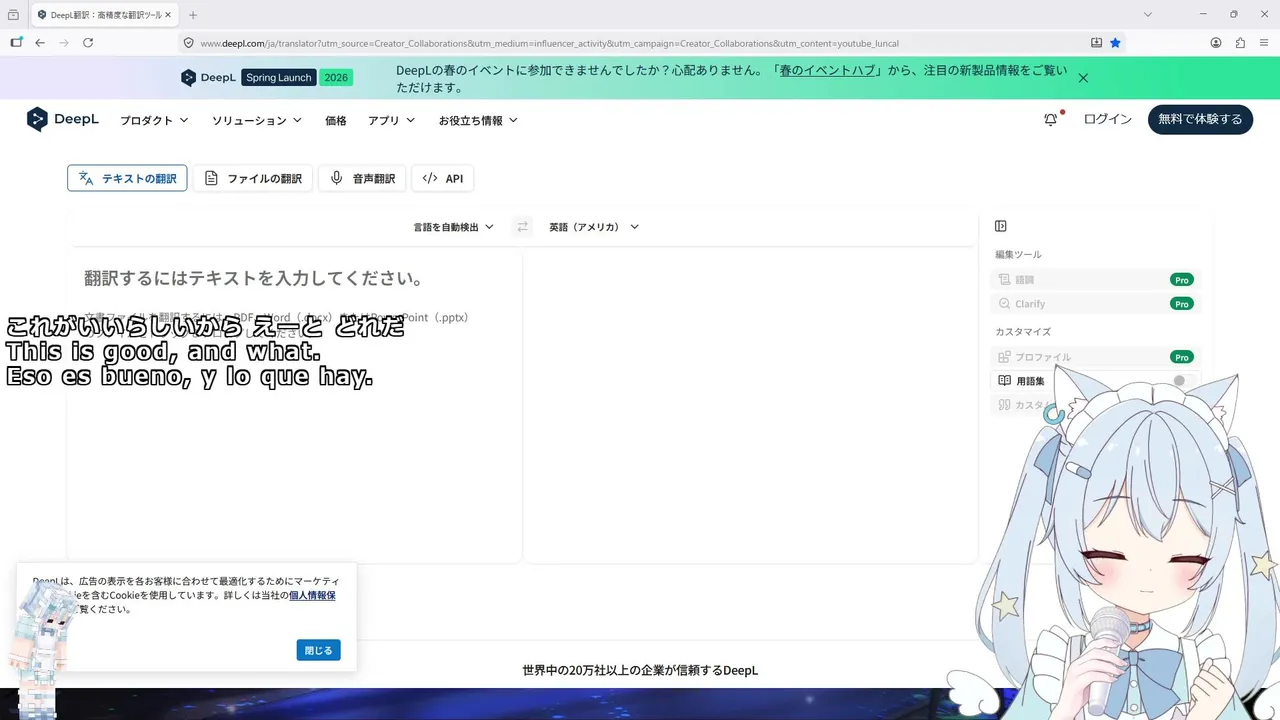Select the ファイルの翻訳 tab
Viewport: 1280px width, 720px height.
[x=253, y=178]
